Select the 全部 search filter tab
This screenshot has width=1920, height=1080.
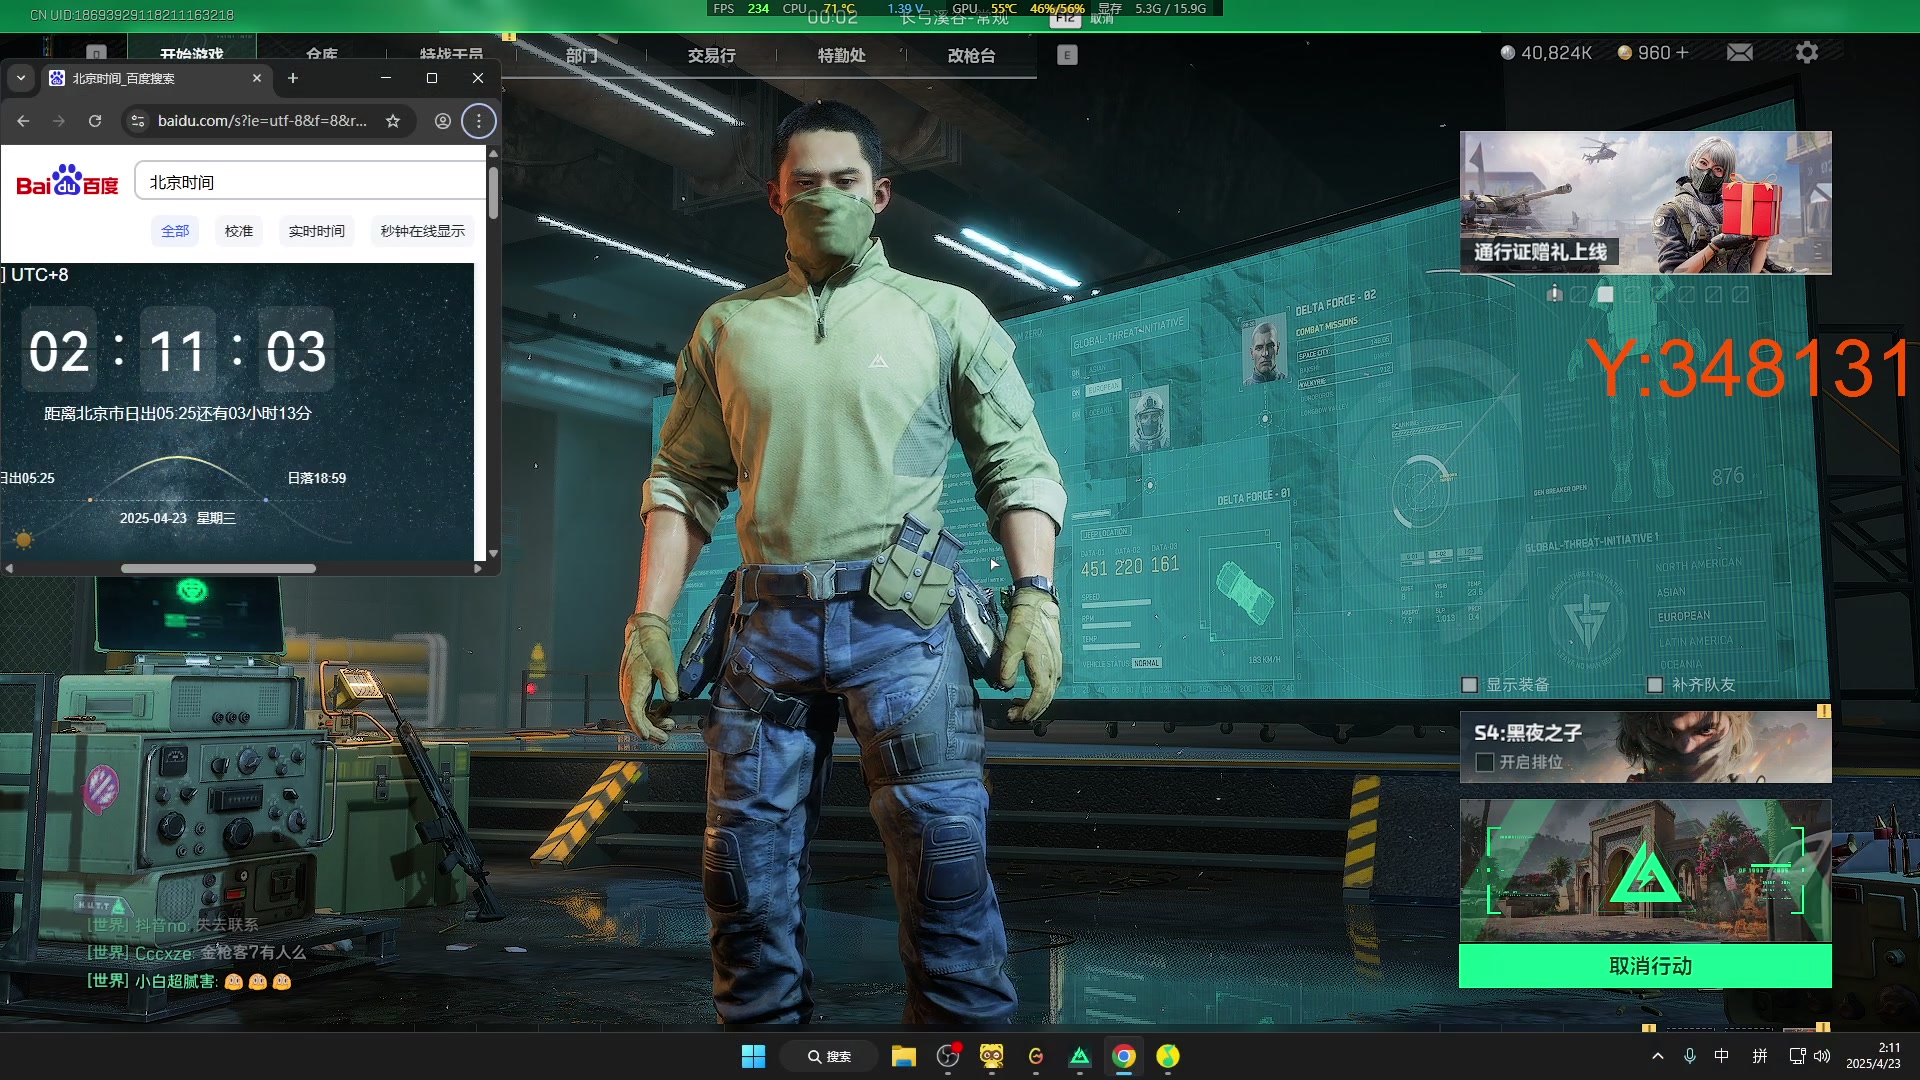[175, 231]
